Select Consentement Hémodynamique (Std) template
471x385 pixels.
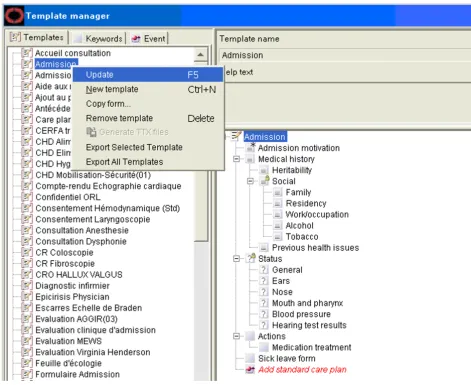coord(108,208)
